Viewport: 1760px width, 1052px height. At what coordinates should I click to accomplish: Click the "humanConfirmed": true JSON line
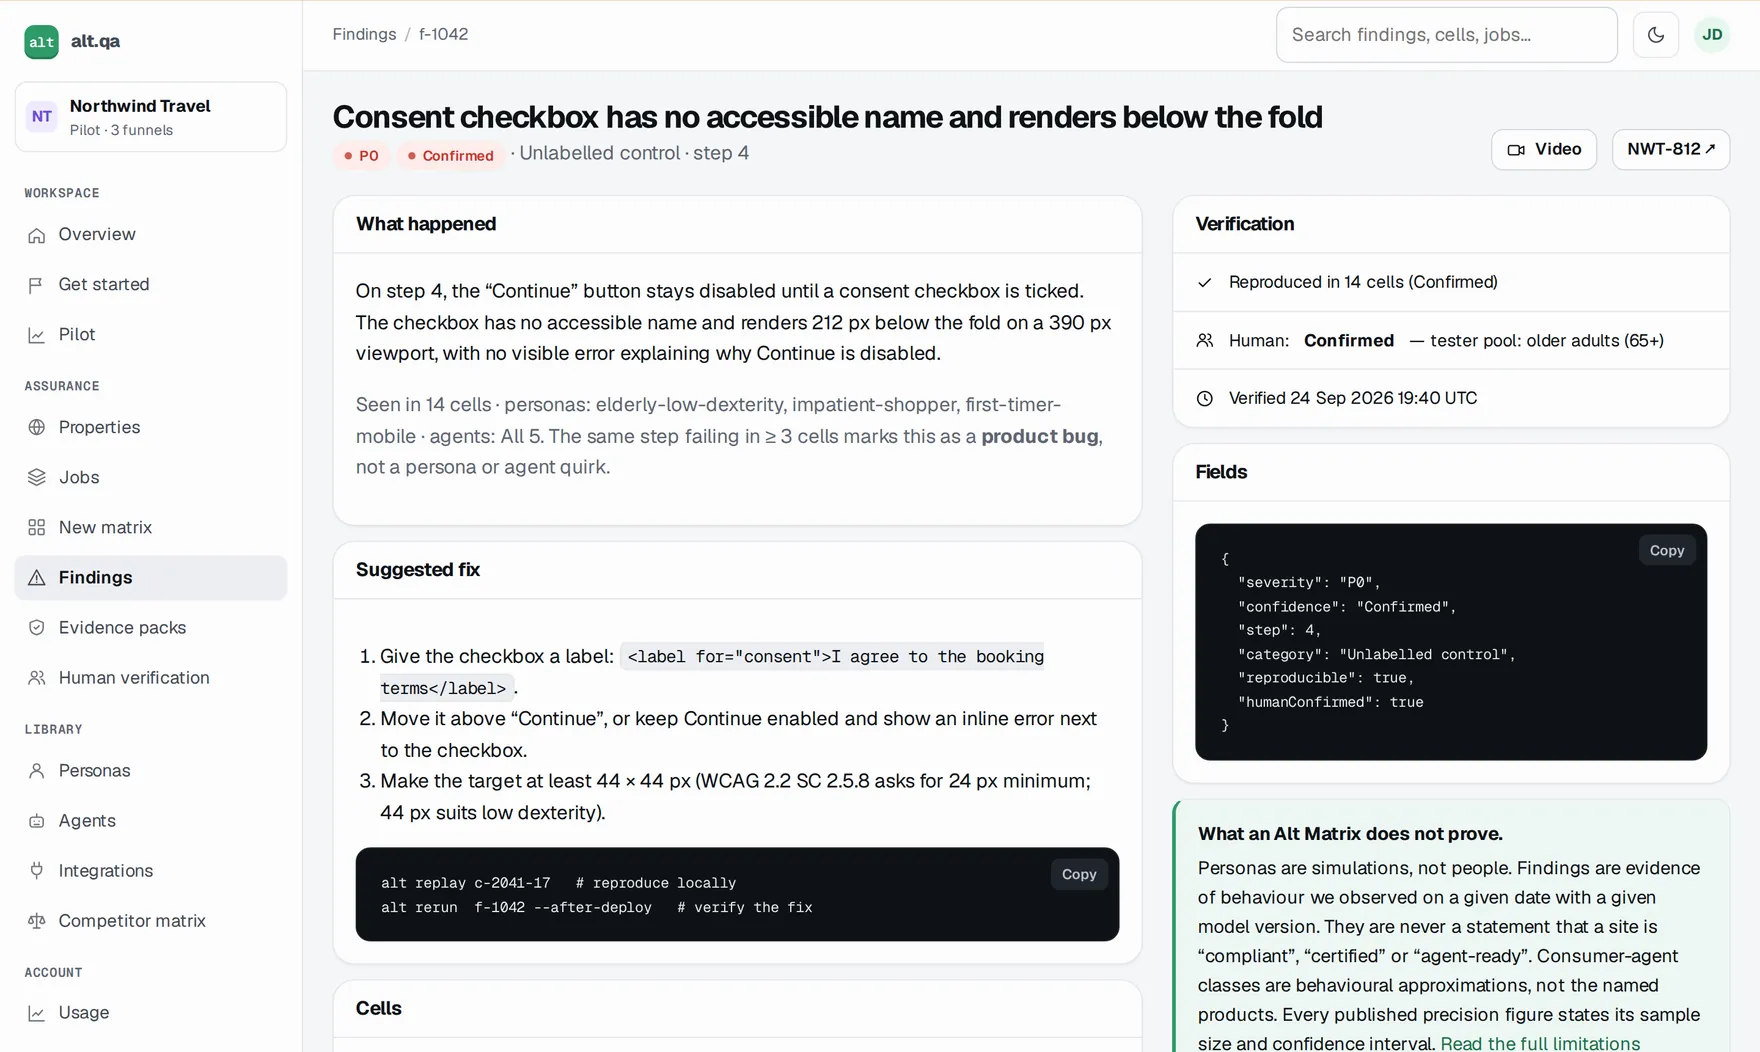click(1330, 702)
